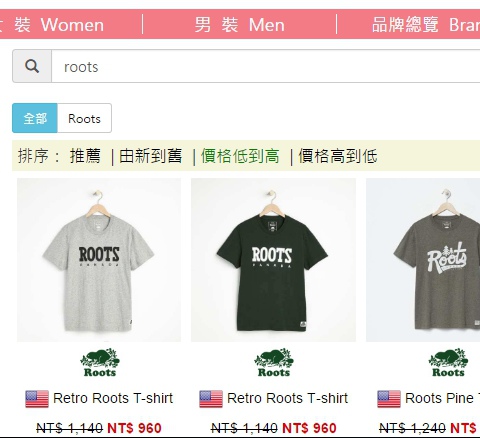Select the Roots brand filter tab

(84, 118)
